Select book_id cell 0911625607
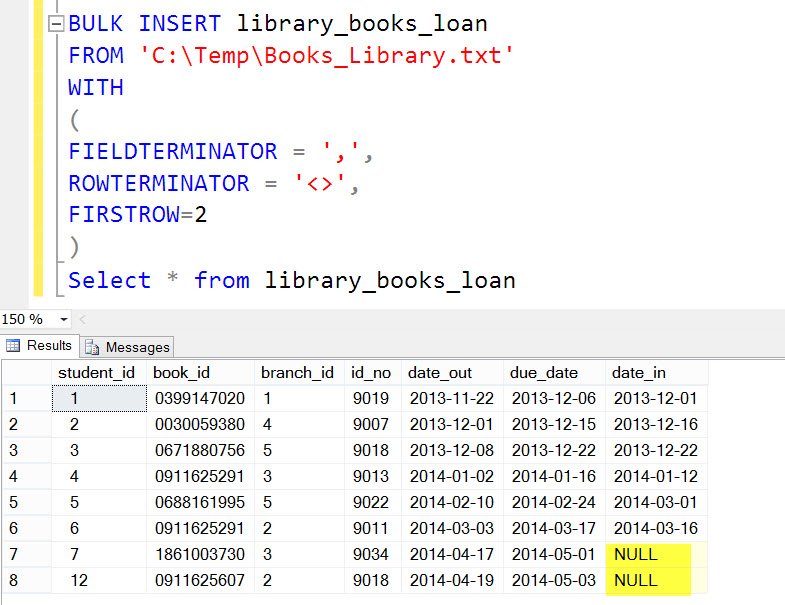 200,580
